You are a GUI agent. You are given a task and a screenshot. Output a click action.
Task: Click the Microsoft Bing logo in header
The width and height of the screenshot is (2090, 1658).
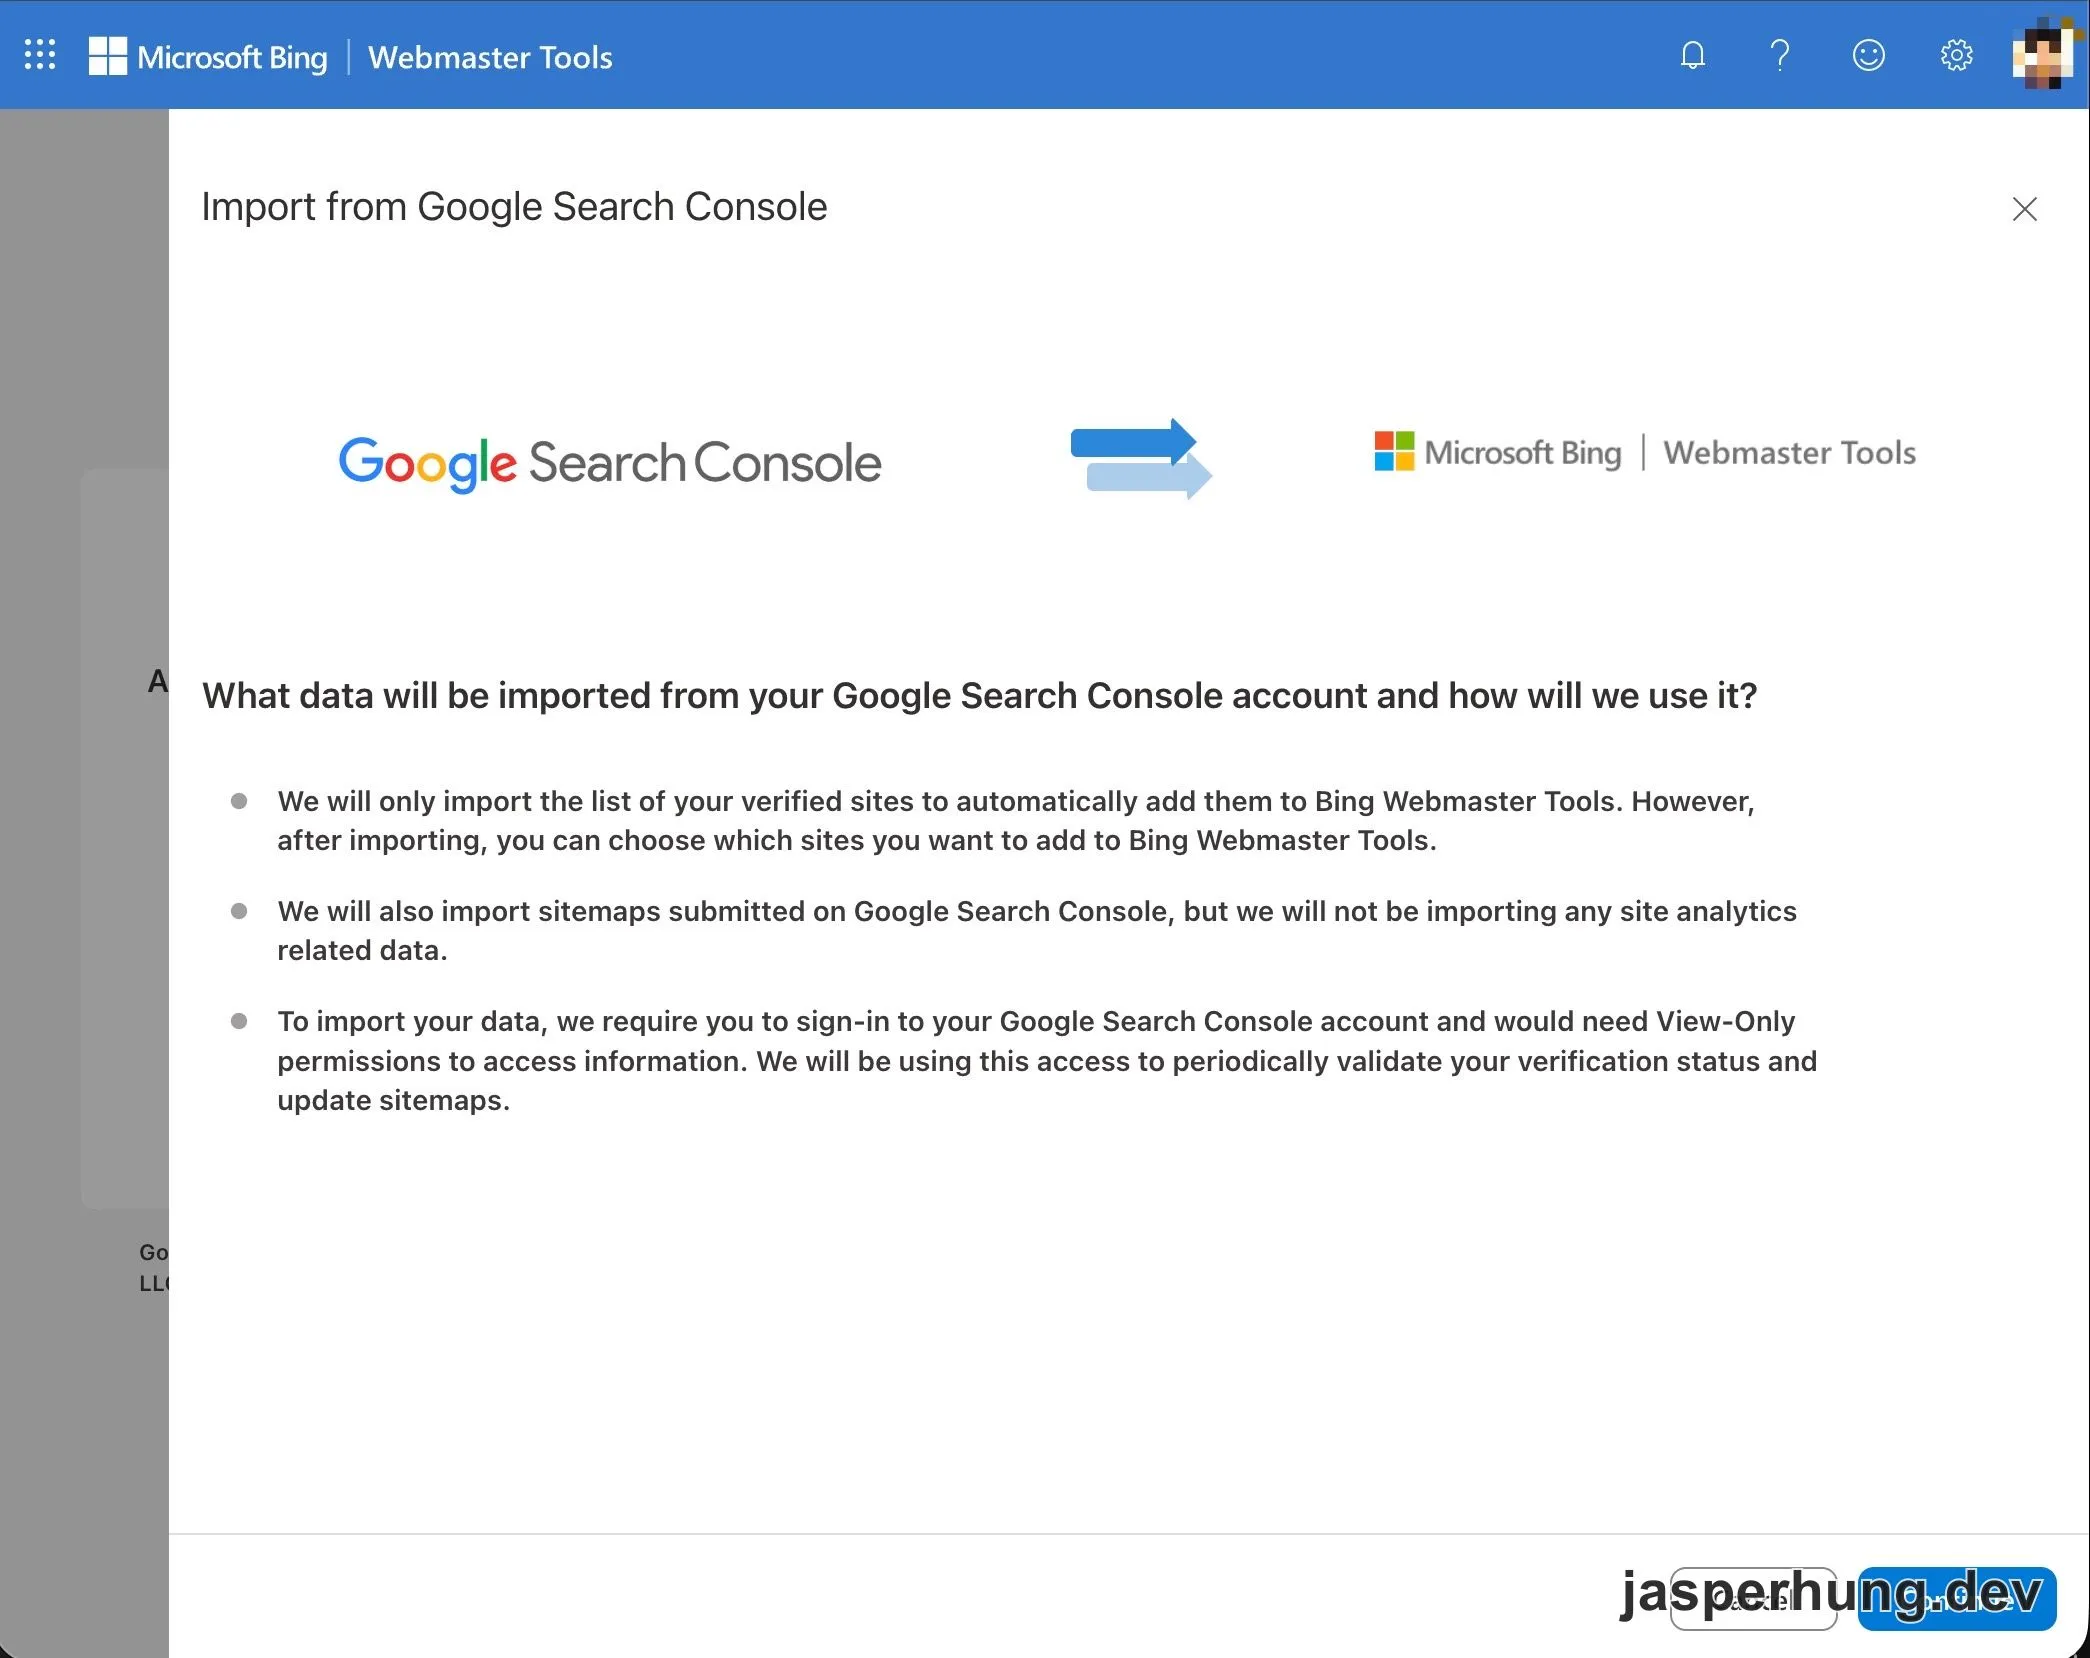208,56
